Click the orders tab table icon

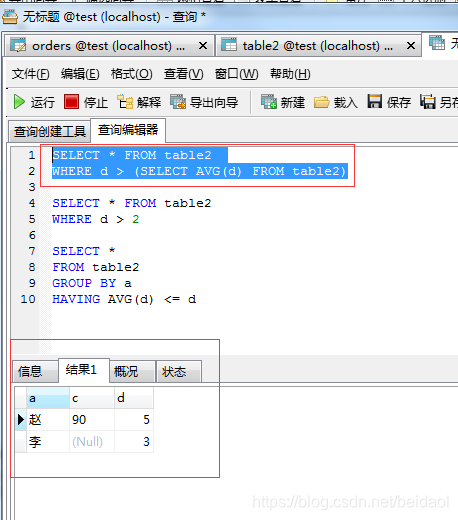[x=18, y=45]
